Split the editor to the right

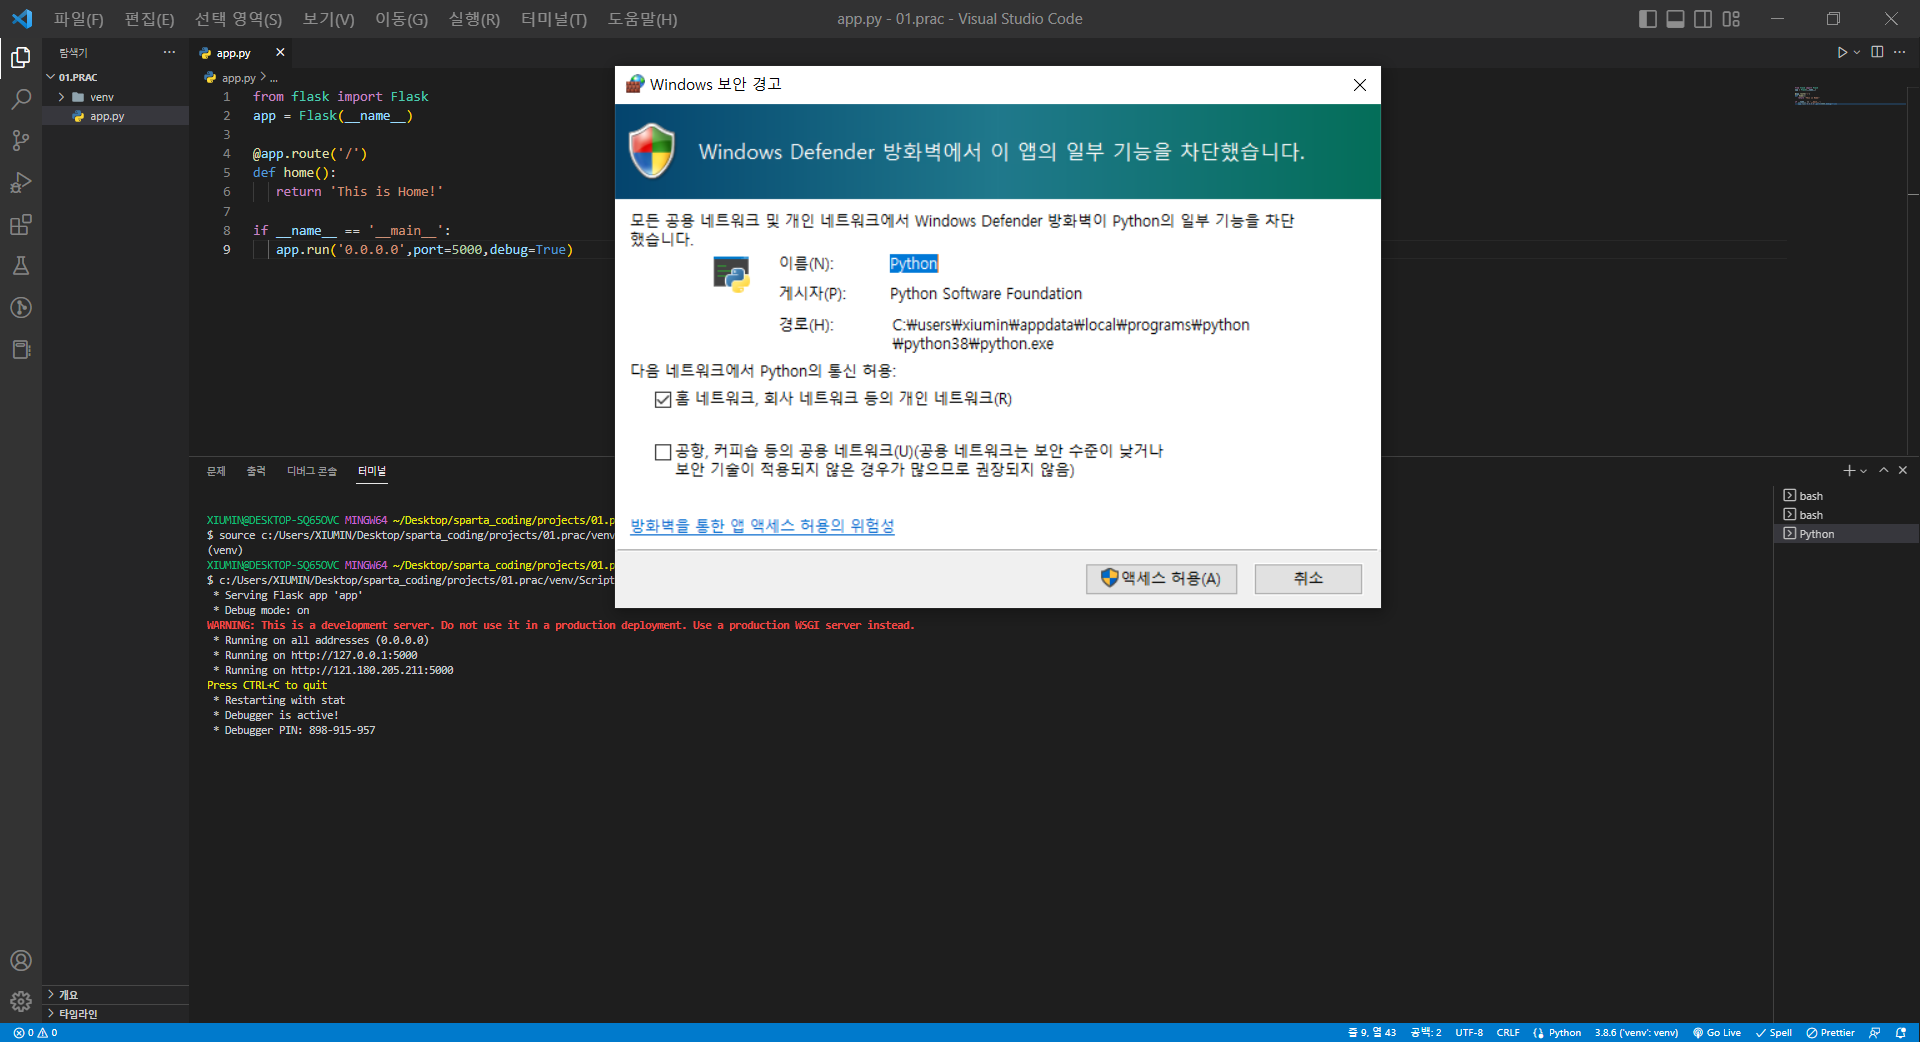point(1877,52)
